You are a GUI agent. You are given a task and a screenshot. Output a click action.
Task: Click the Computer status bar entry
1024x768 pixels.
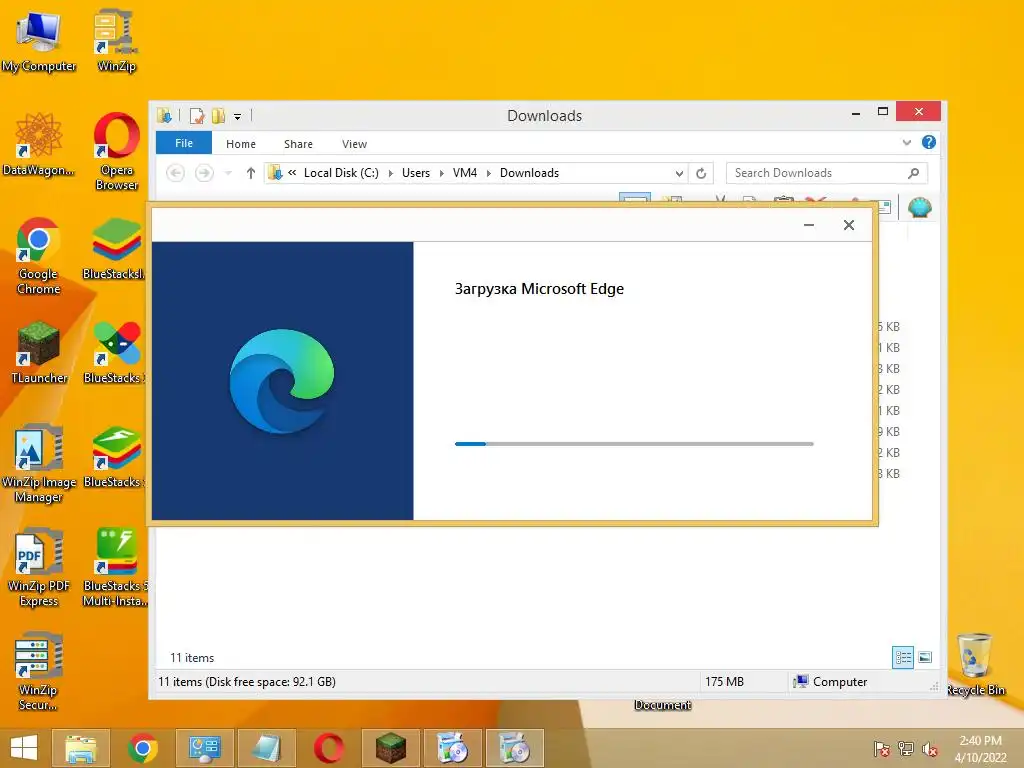tap(830, 682)
